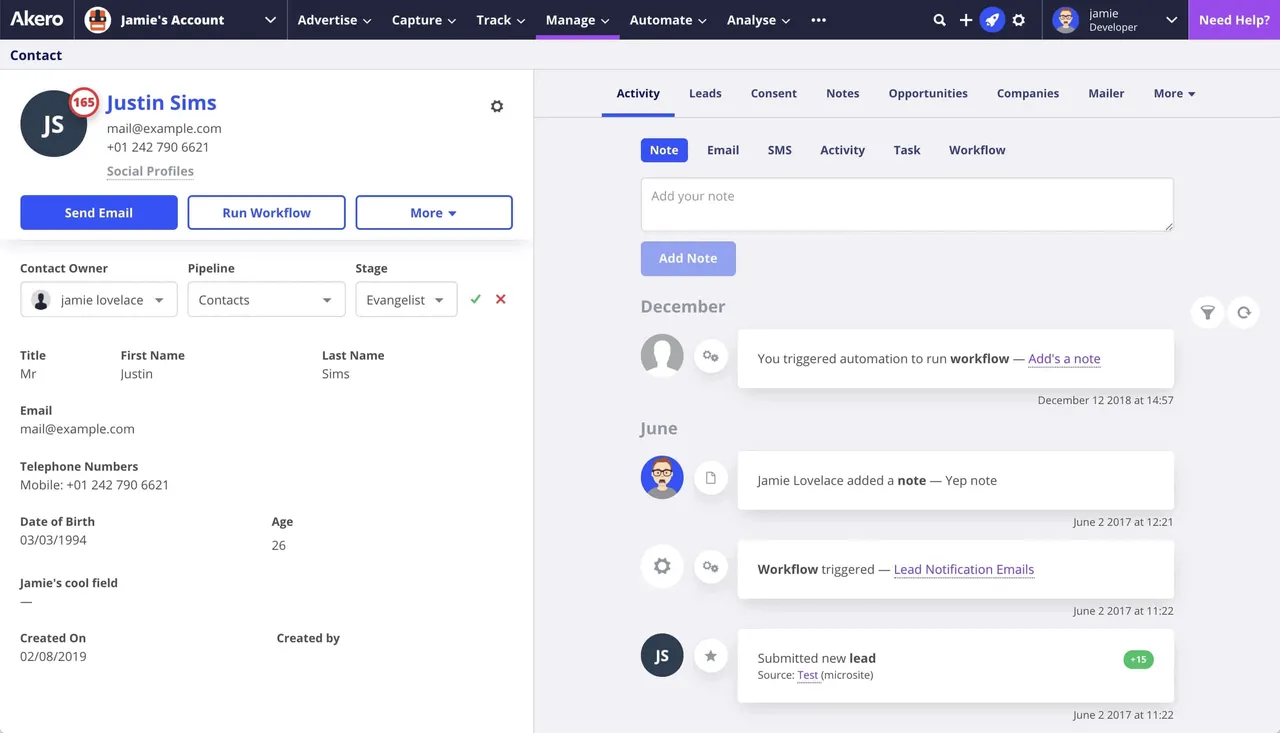
Task: Refresh the activity feed
Action: 1244,313
